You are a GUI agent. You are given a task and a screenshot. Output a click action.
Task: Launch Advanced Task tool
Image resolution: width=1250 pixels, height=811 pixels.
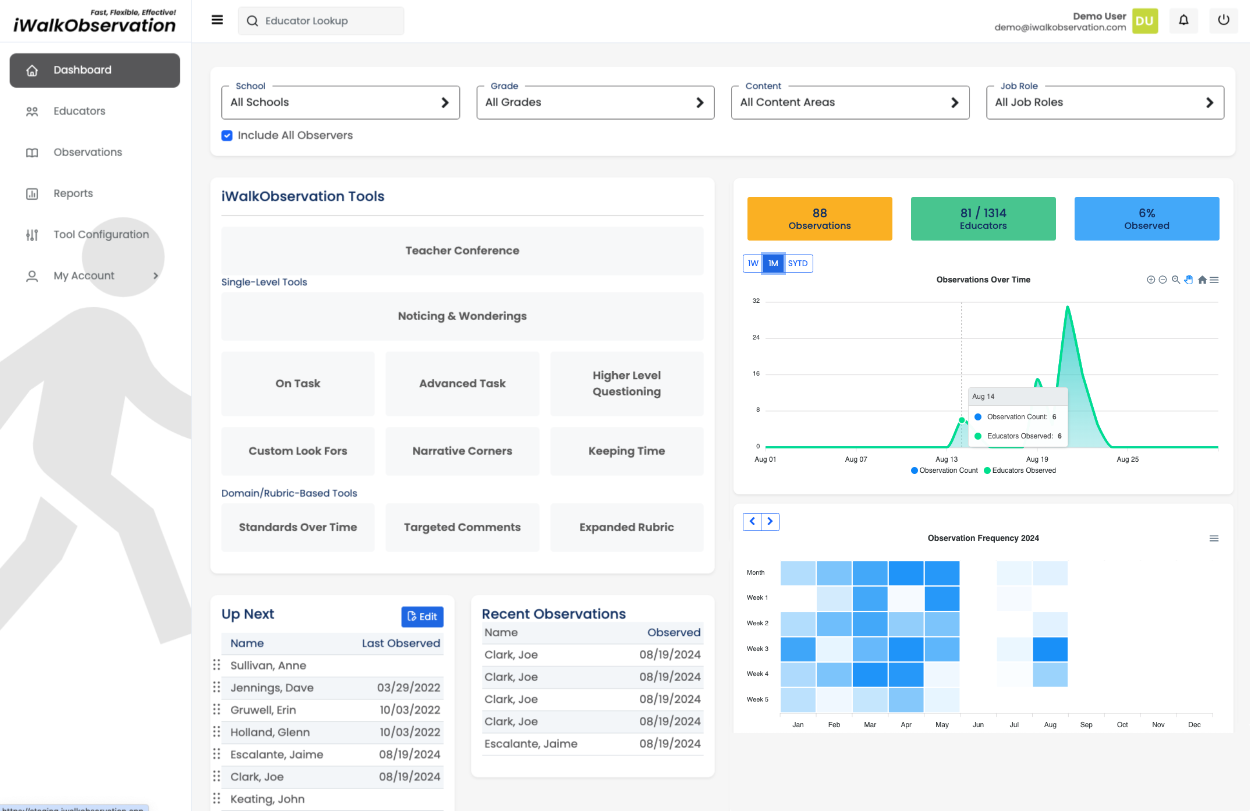coord(462,383)
